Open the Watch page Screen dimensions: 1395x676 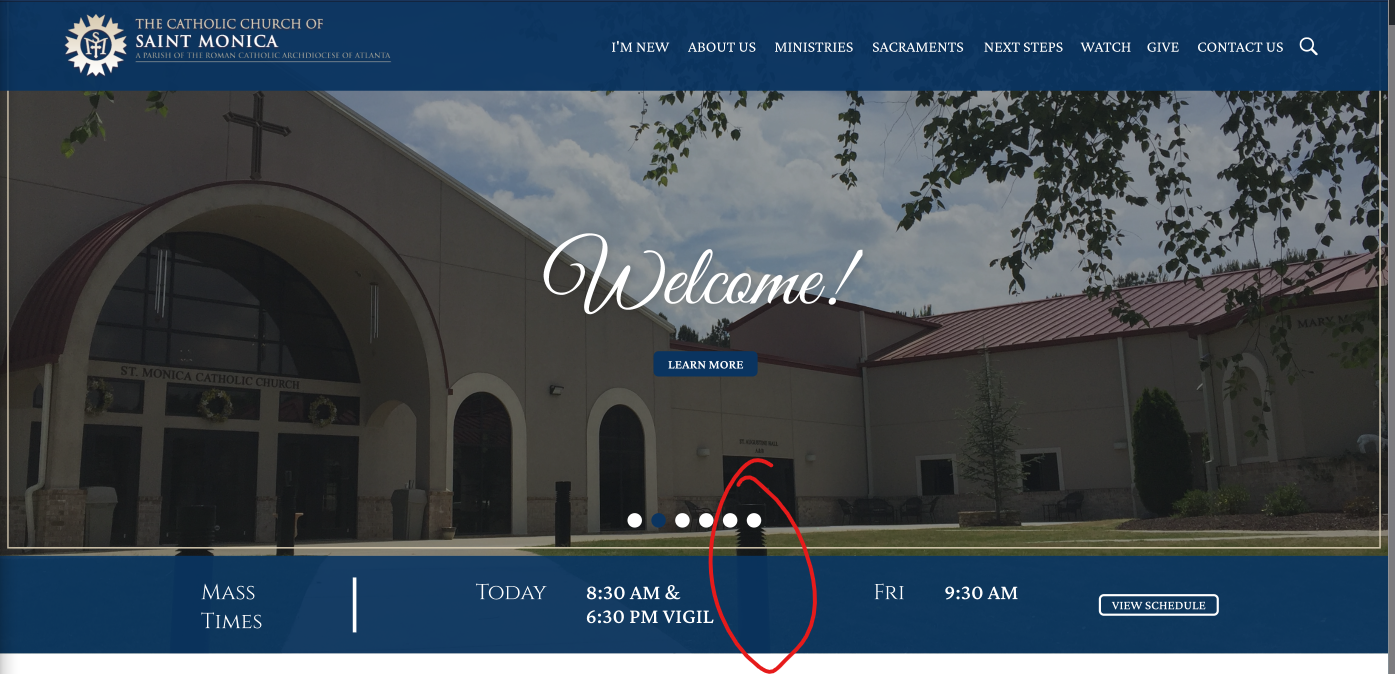point(1106,47)
